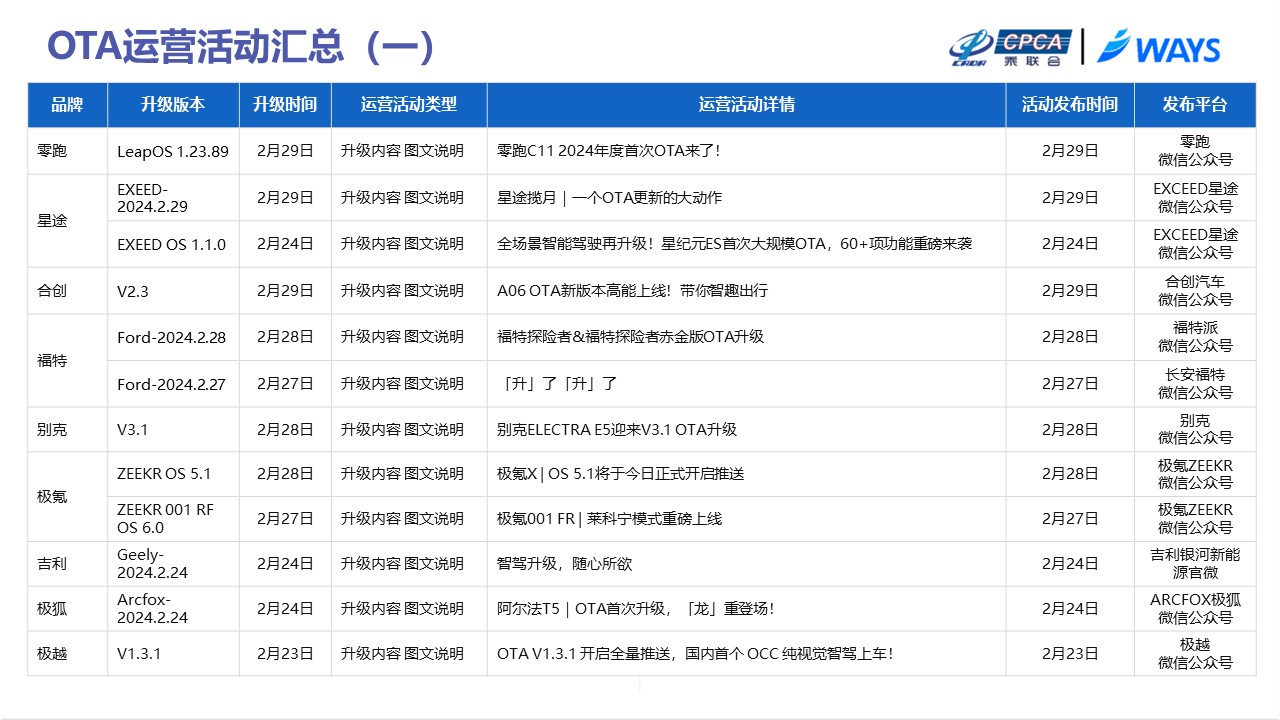The width and height of the screenshot is (1280, 720).
Task: Click 福特派 微信公众号 platform cell
Action: click(x=1195, y=337)
